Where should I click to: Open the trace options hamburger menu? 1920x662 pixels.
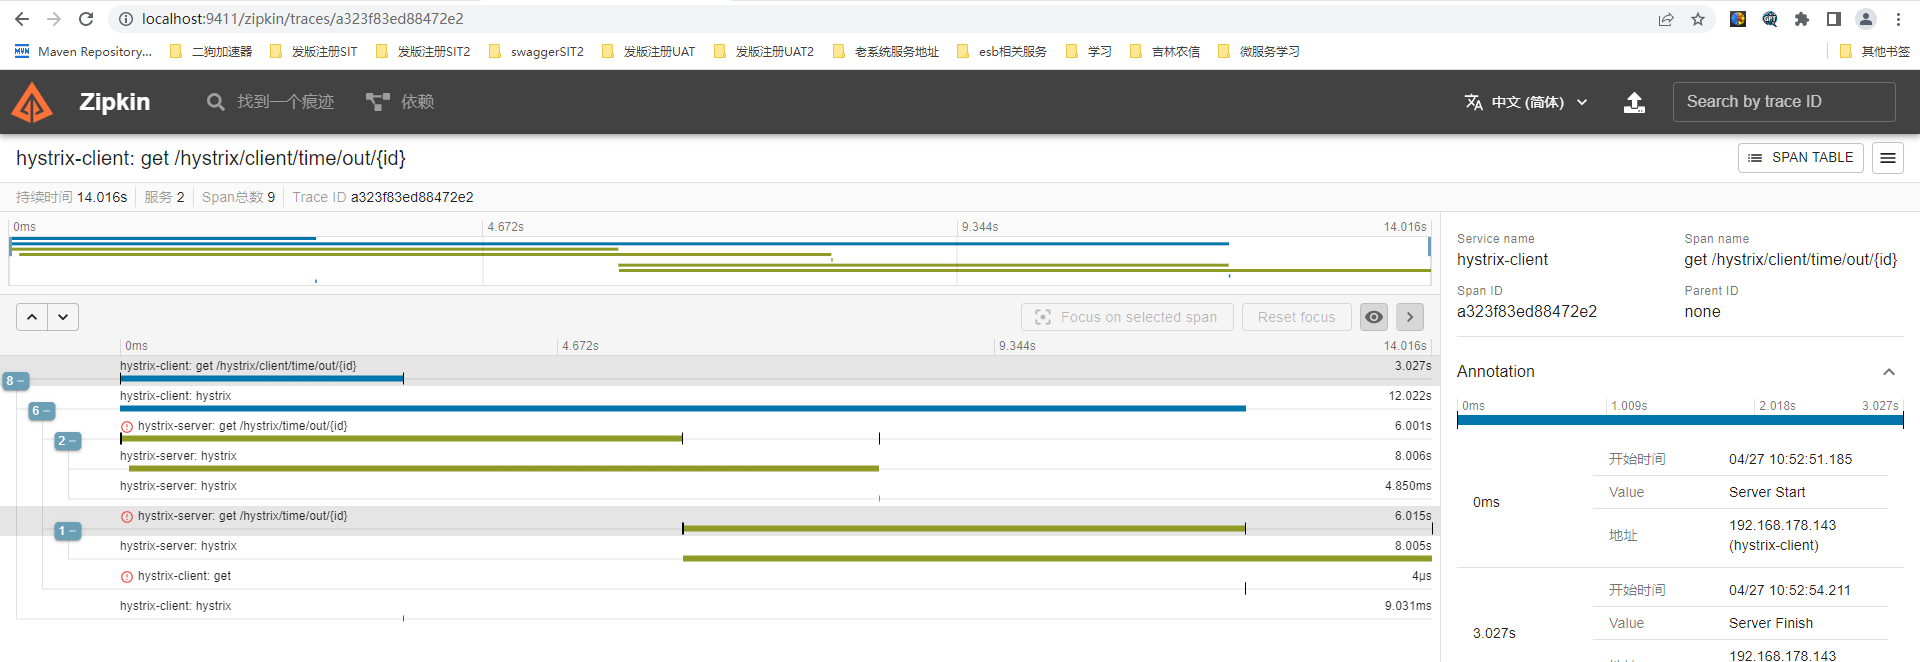tap(1888, 158)
